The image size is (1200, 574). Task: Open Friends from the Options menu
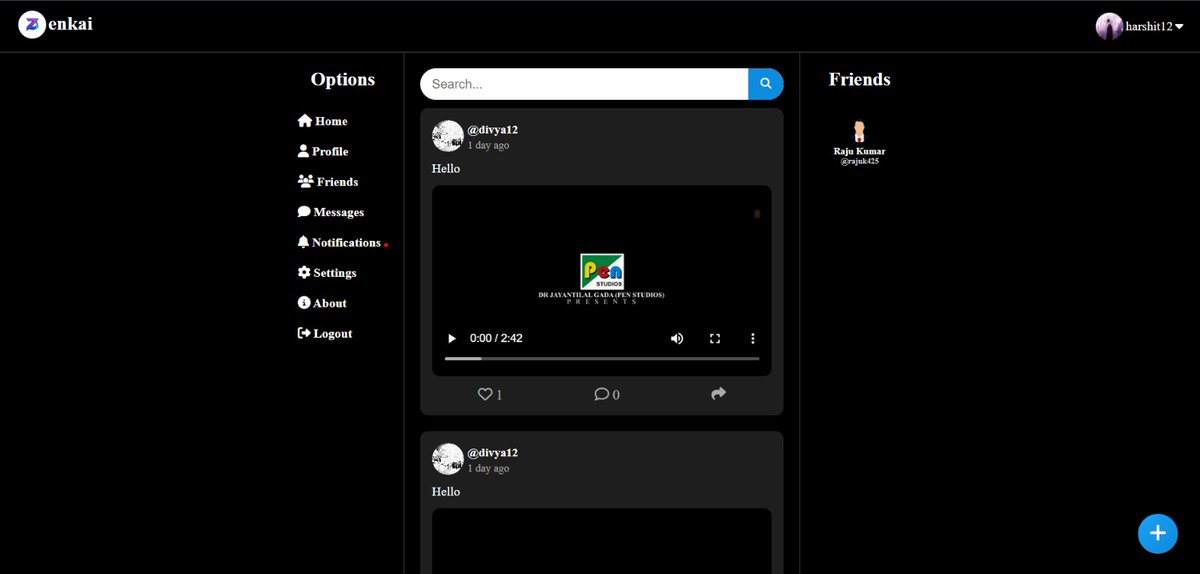[x=327, y=182]
